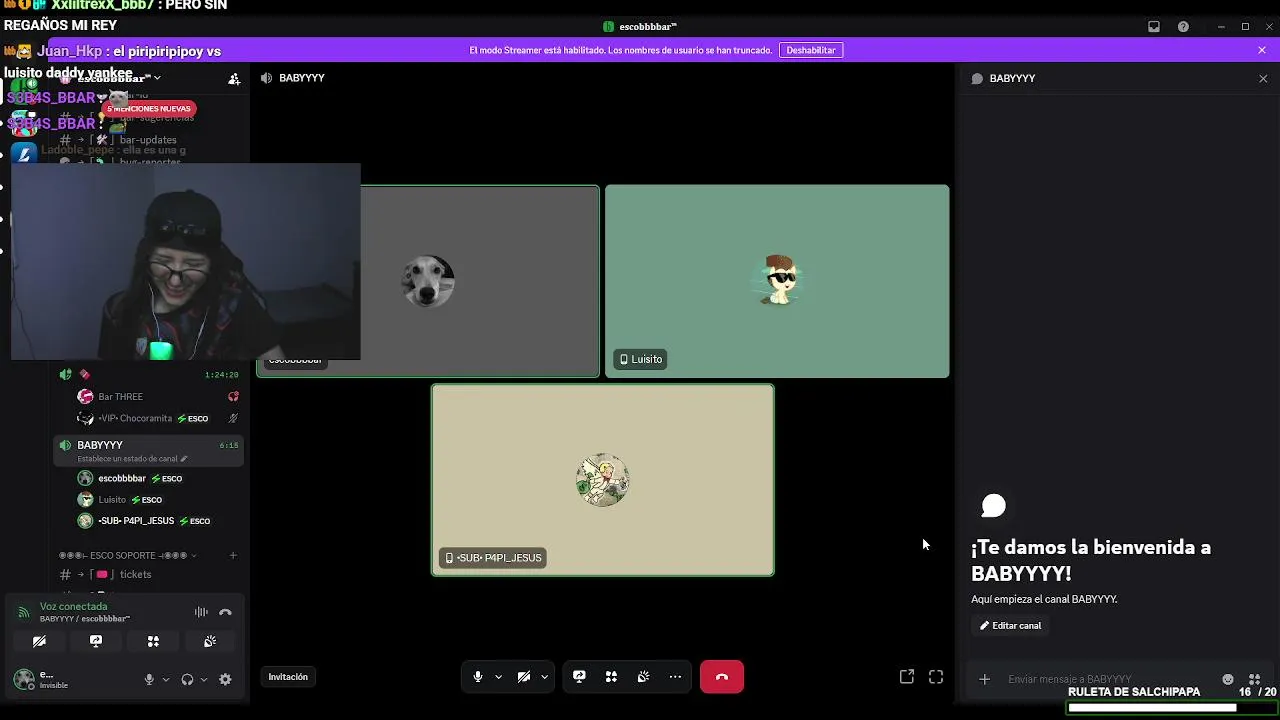The image size is (1280, 720).
Task: Deafen with headphones icon in user panel
Action: pyautogui.click(x=187, y=679)
